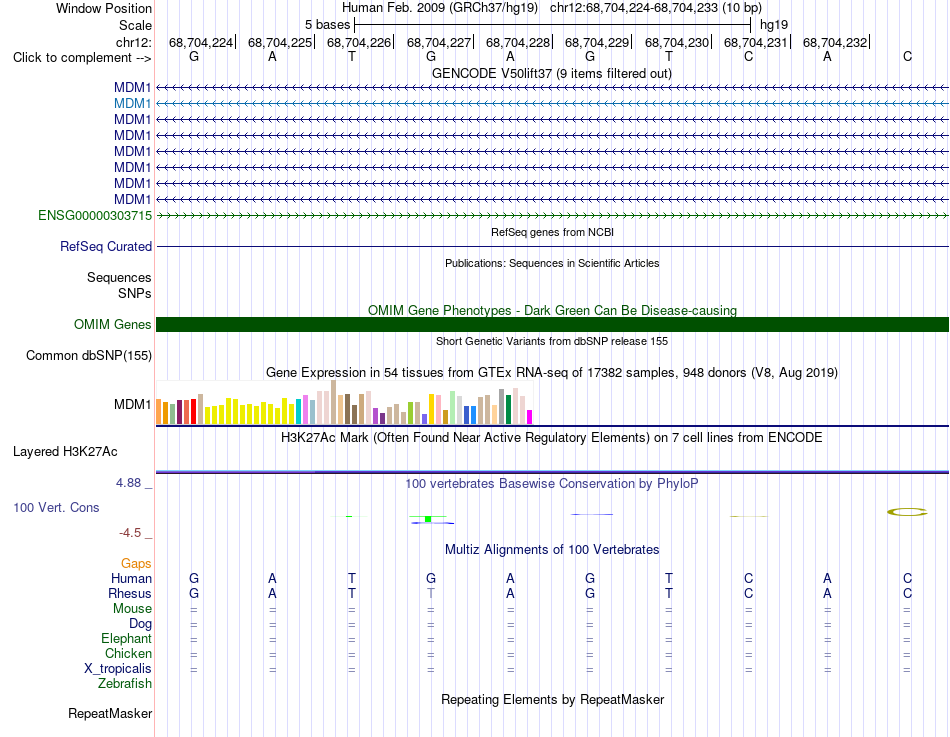Open the GTEx Gene Expression track title
This screenshot has width=950, height=737.
[x=552, y=373]
